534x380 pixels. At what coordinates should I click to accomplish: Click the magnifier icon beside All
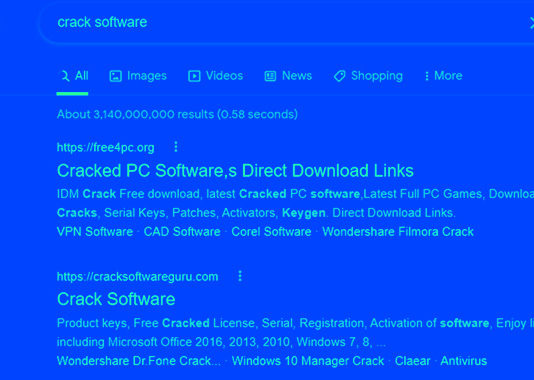65,76
